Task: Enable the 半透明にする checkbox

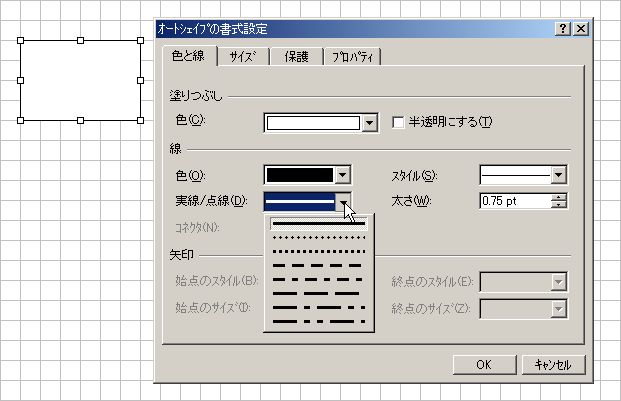Action: coord(398,122)
